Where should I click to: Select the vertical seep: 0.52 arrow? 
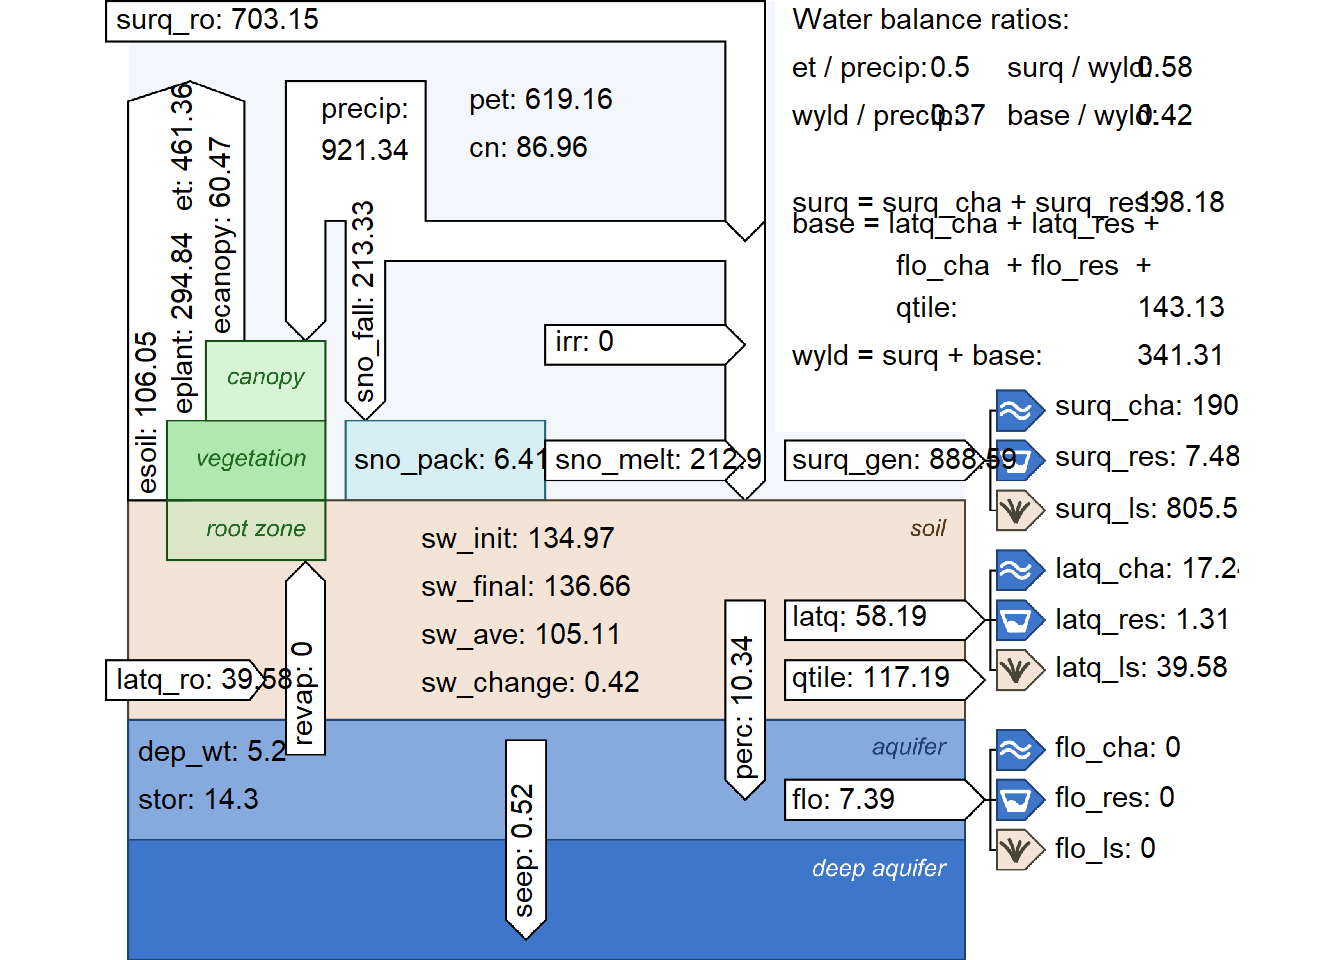[525, 840]
